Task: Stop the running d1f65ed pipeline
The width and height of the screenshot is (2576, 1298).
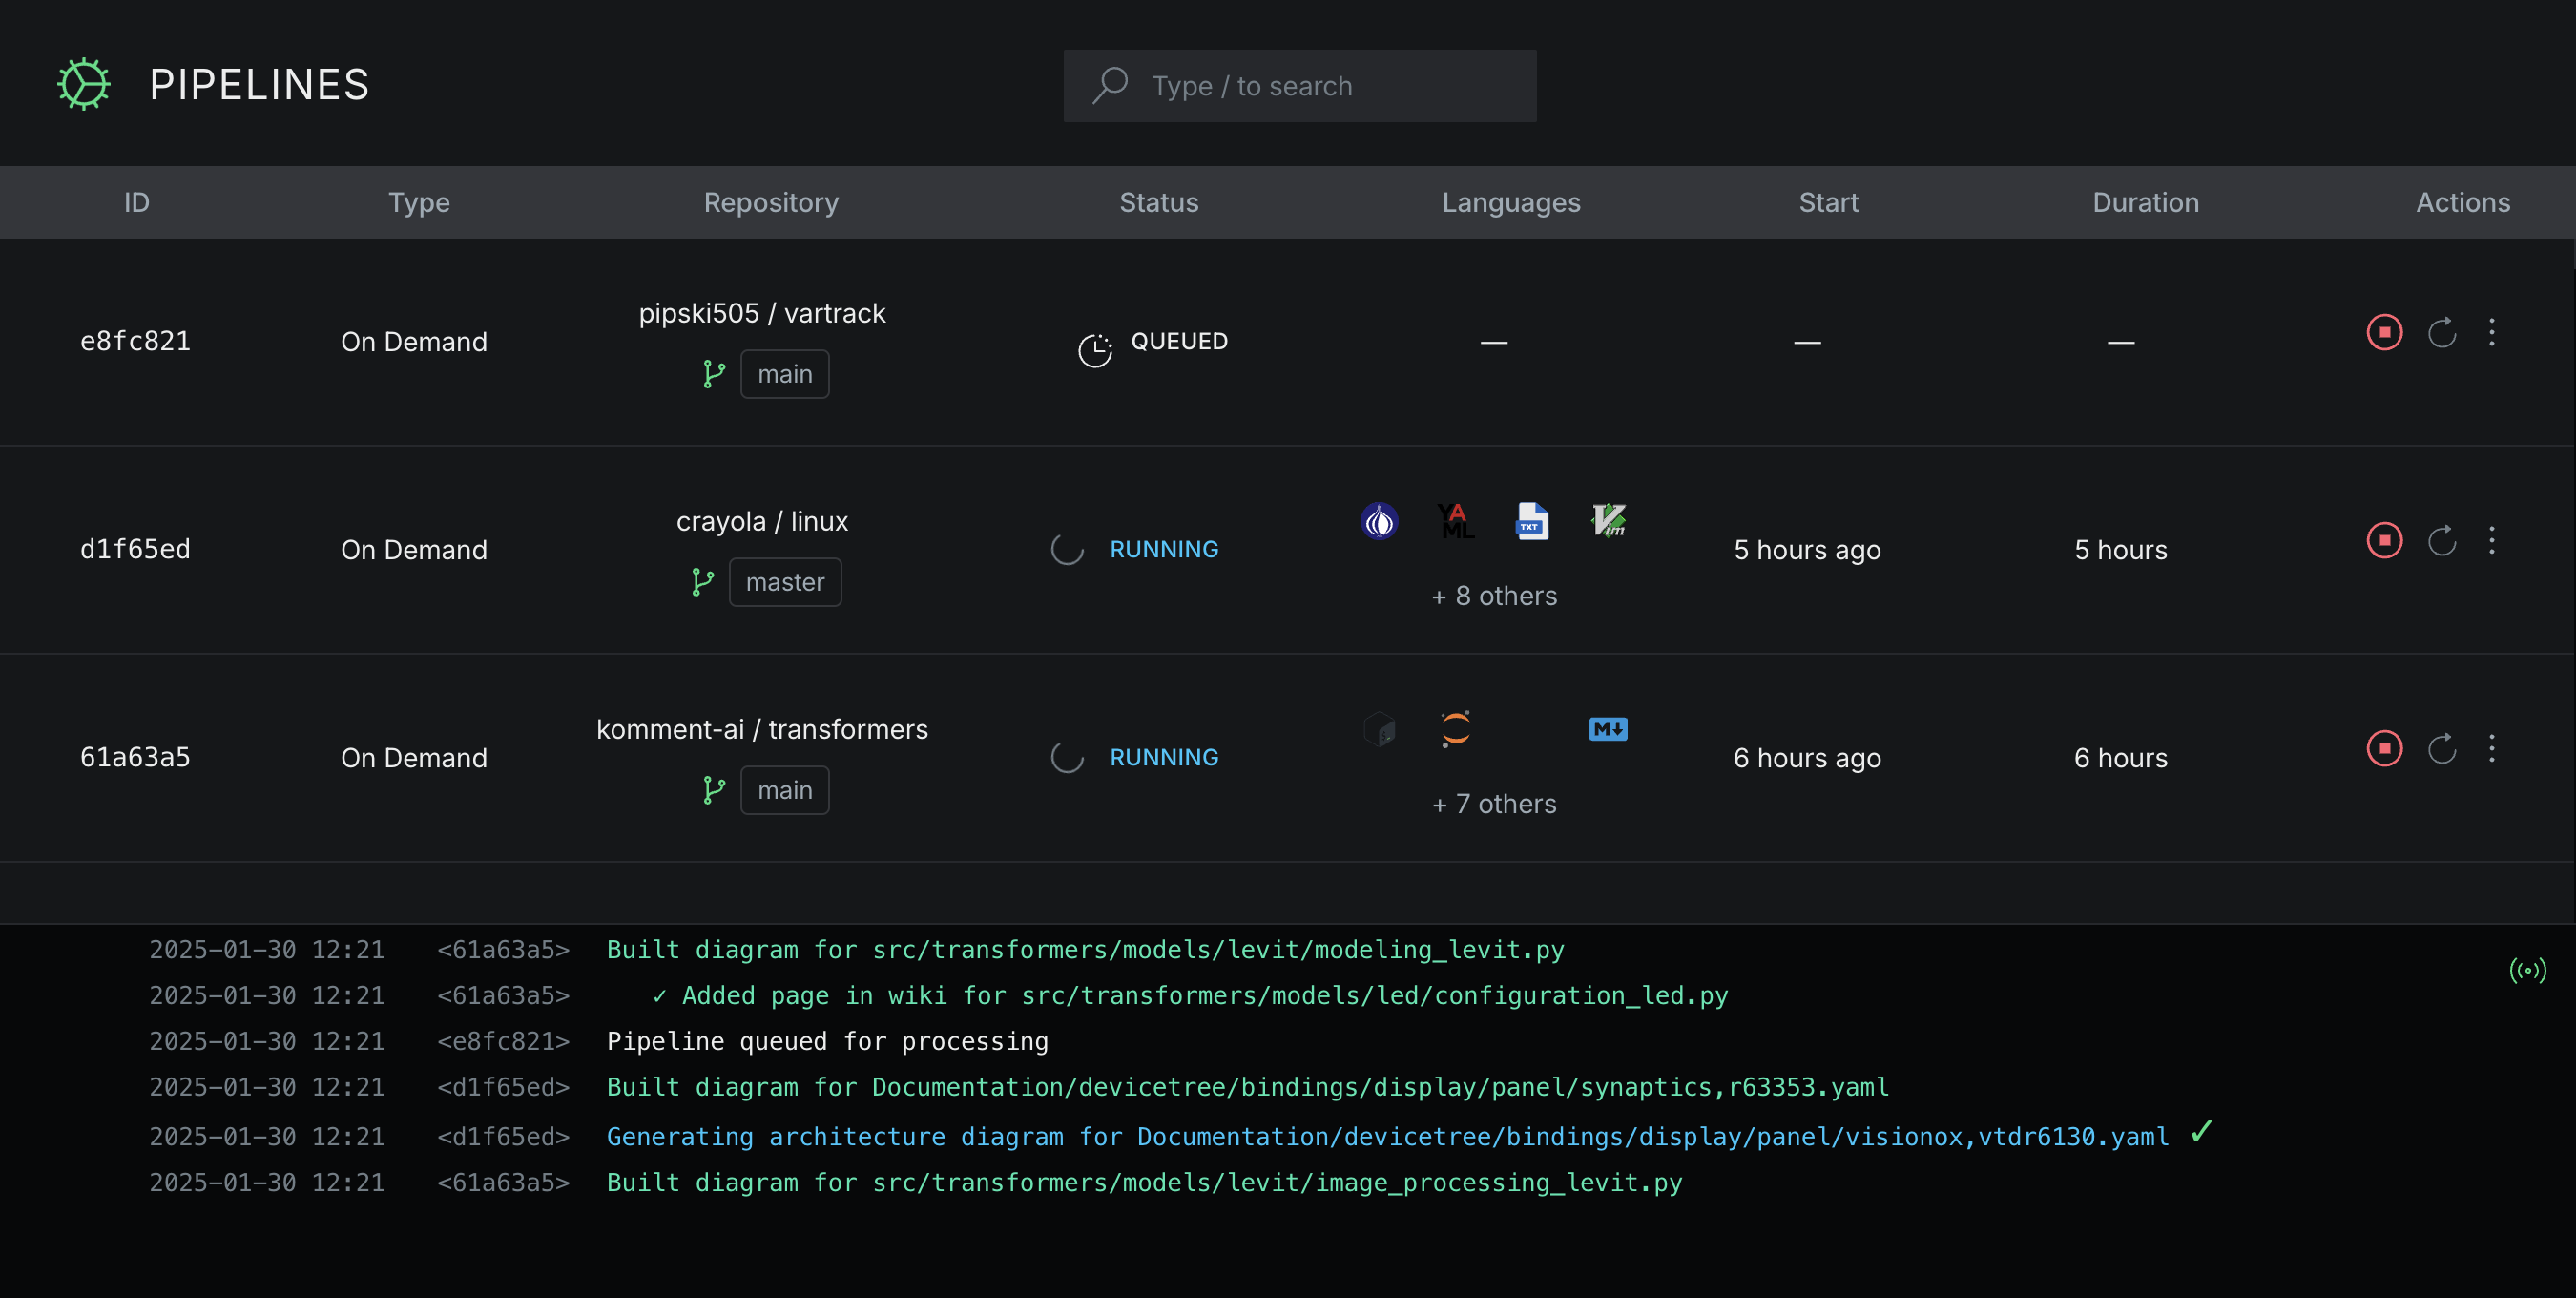Action: point(2384,540)
